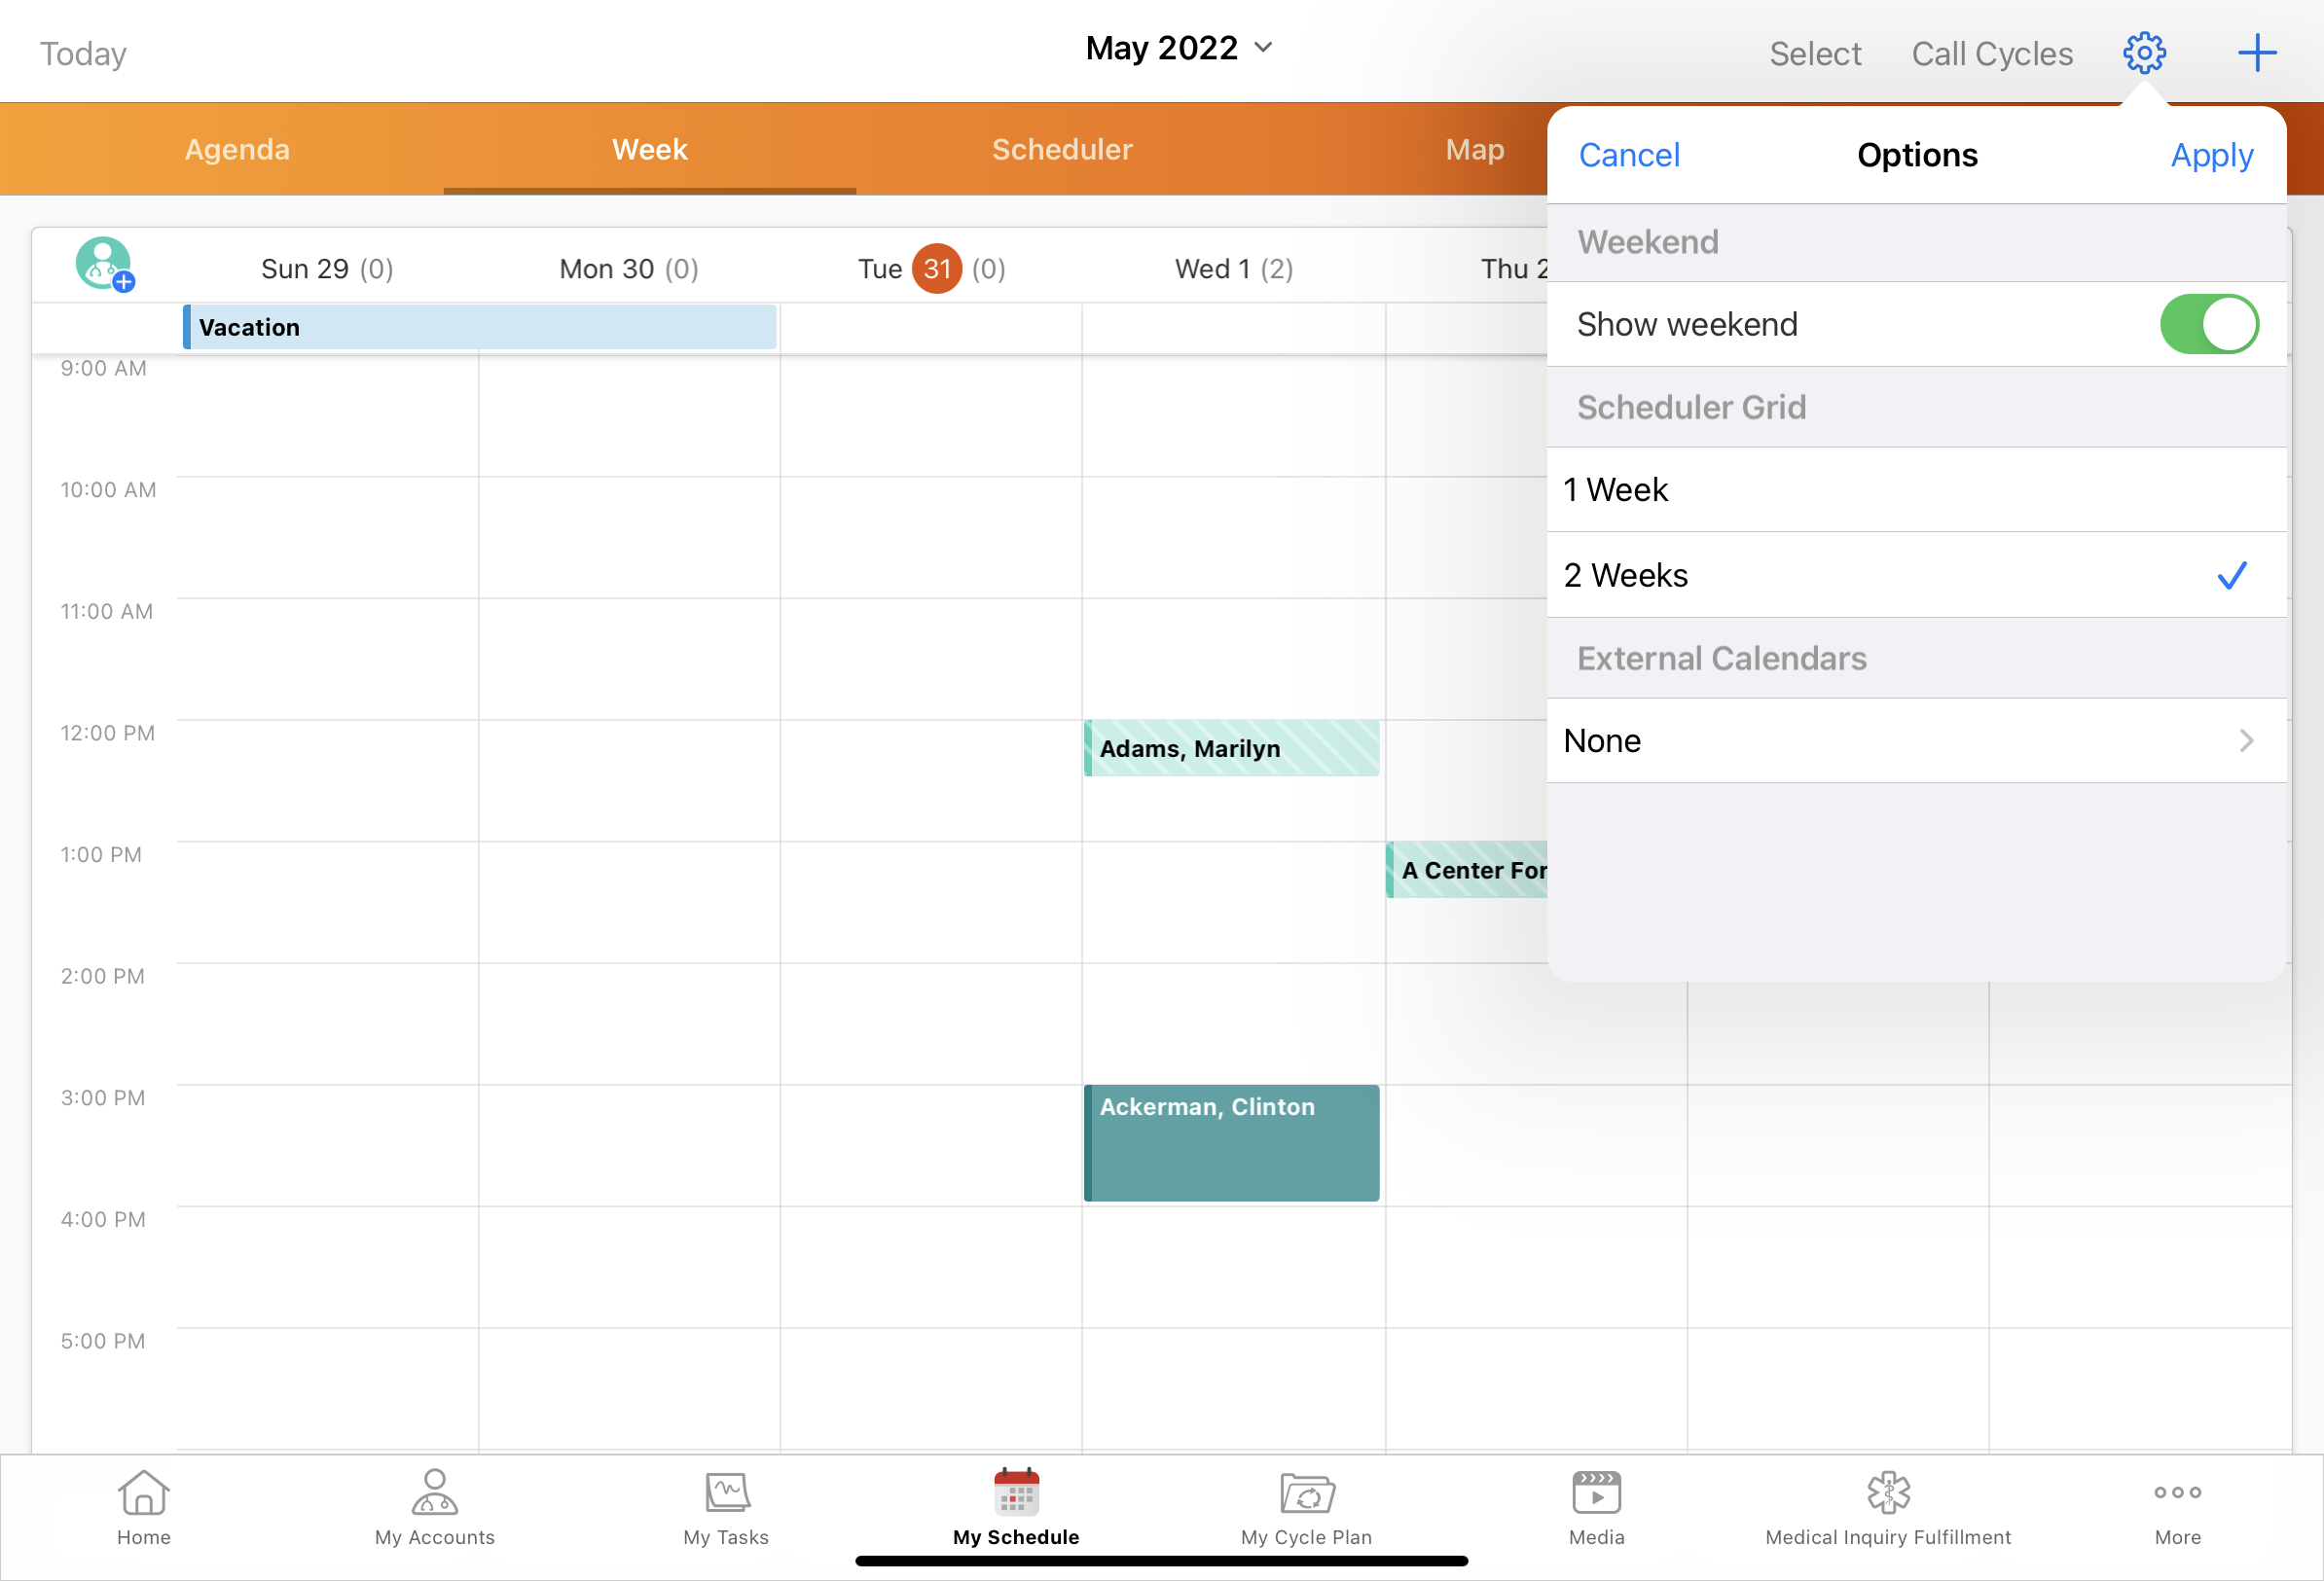This screenshot has height=1581, width=2324.
Task: Open Media icon in bottom bar
Action: click(x=1596, y=1507)
